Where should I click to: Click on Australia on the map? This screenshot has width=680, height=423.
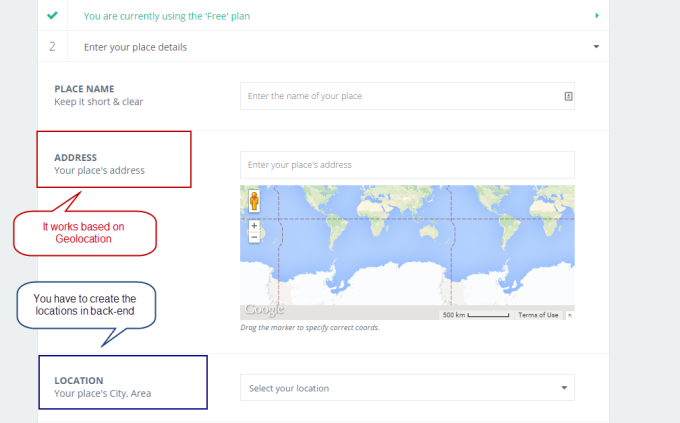pos(430,232)
